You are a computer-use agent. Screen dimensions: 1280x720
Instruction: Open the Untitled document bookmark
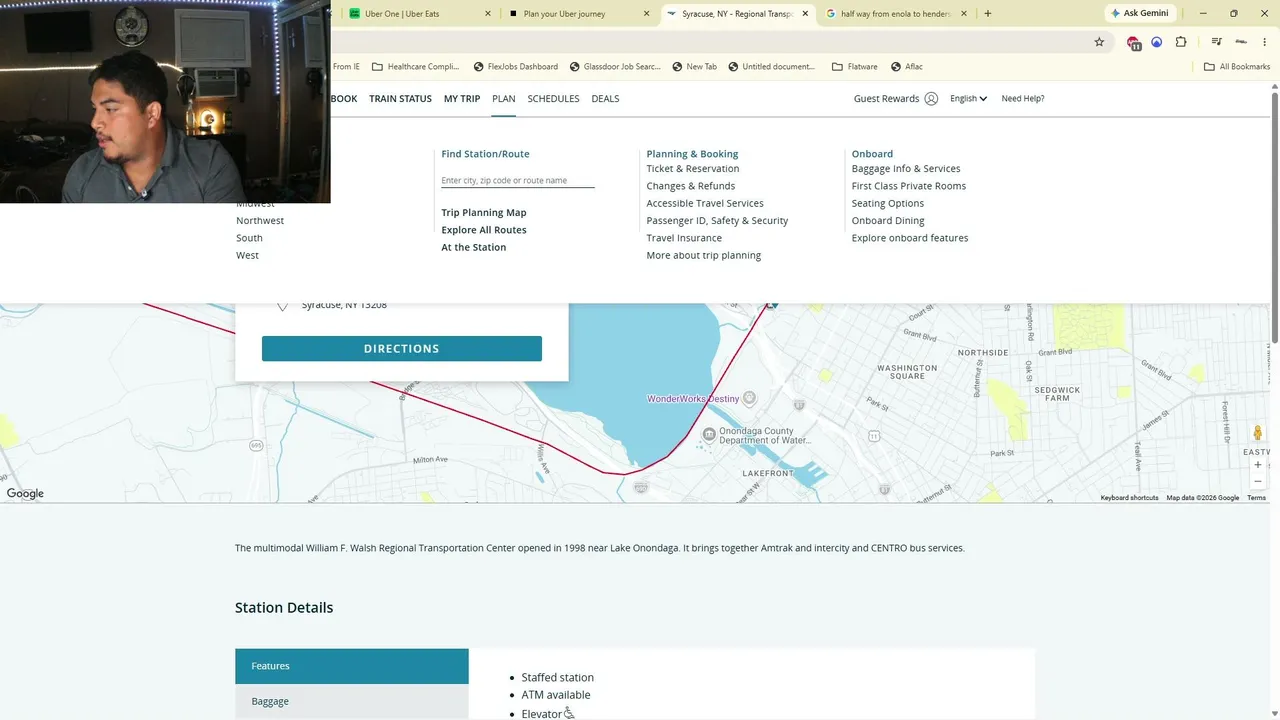point(771,67)
